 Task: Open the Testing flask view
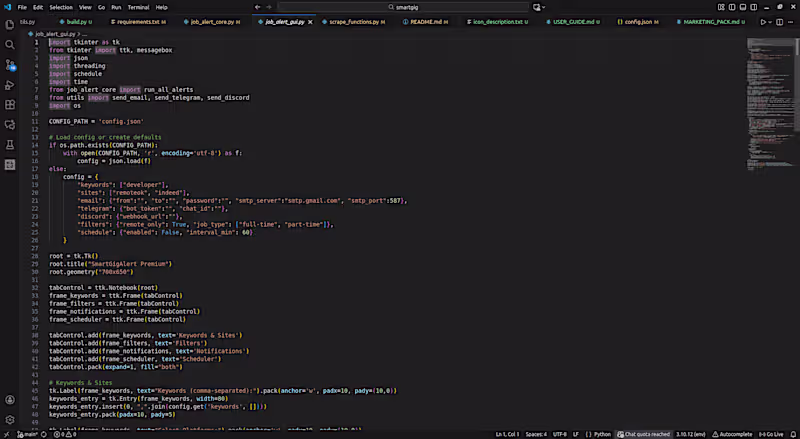tap(10, 145)
